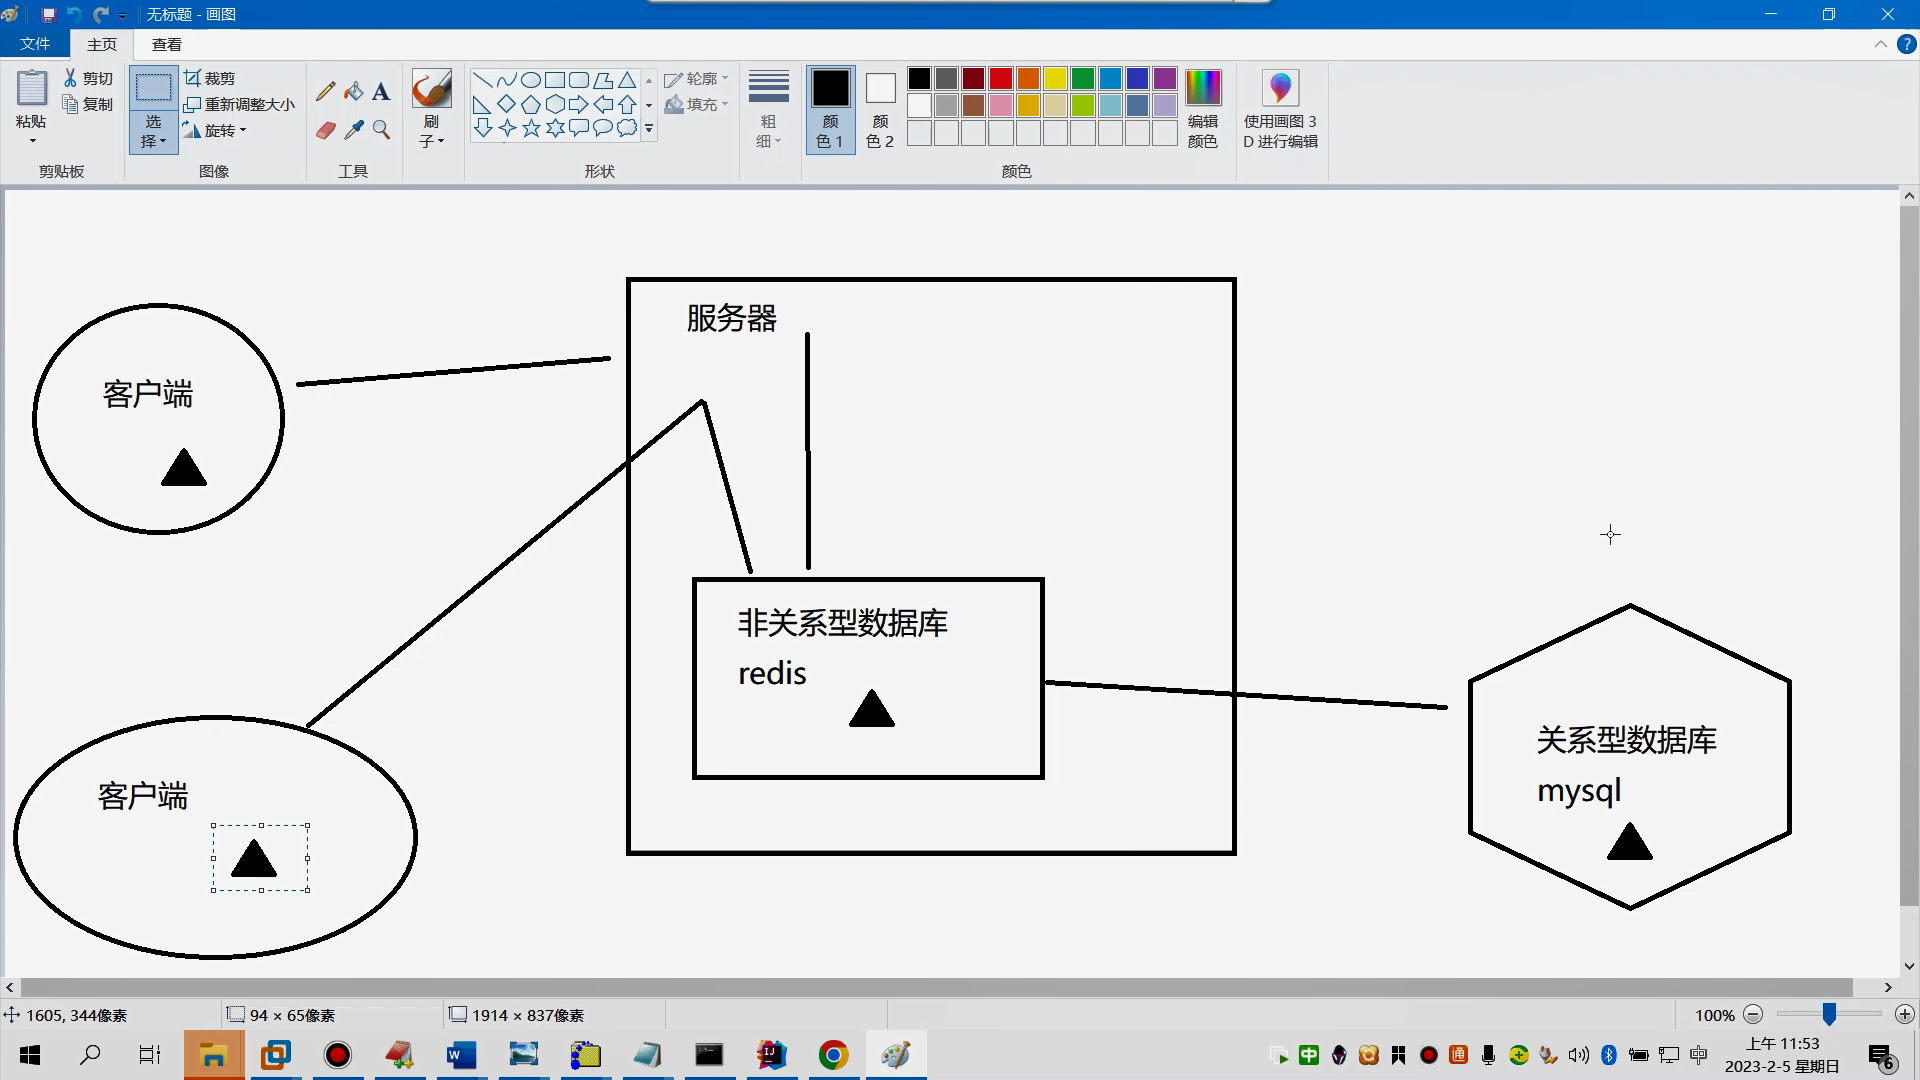Viewport: 1920px width, 1080px height.
Task: Click the horizontal scrollbar
Action: point(937,987)
